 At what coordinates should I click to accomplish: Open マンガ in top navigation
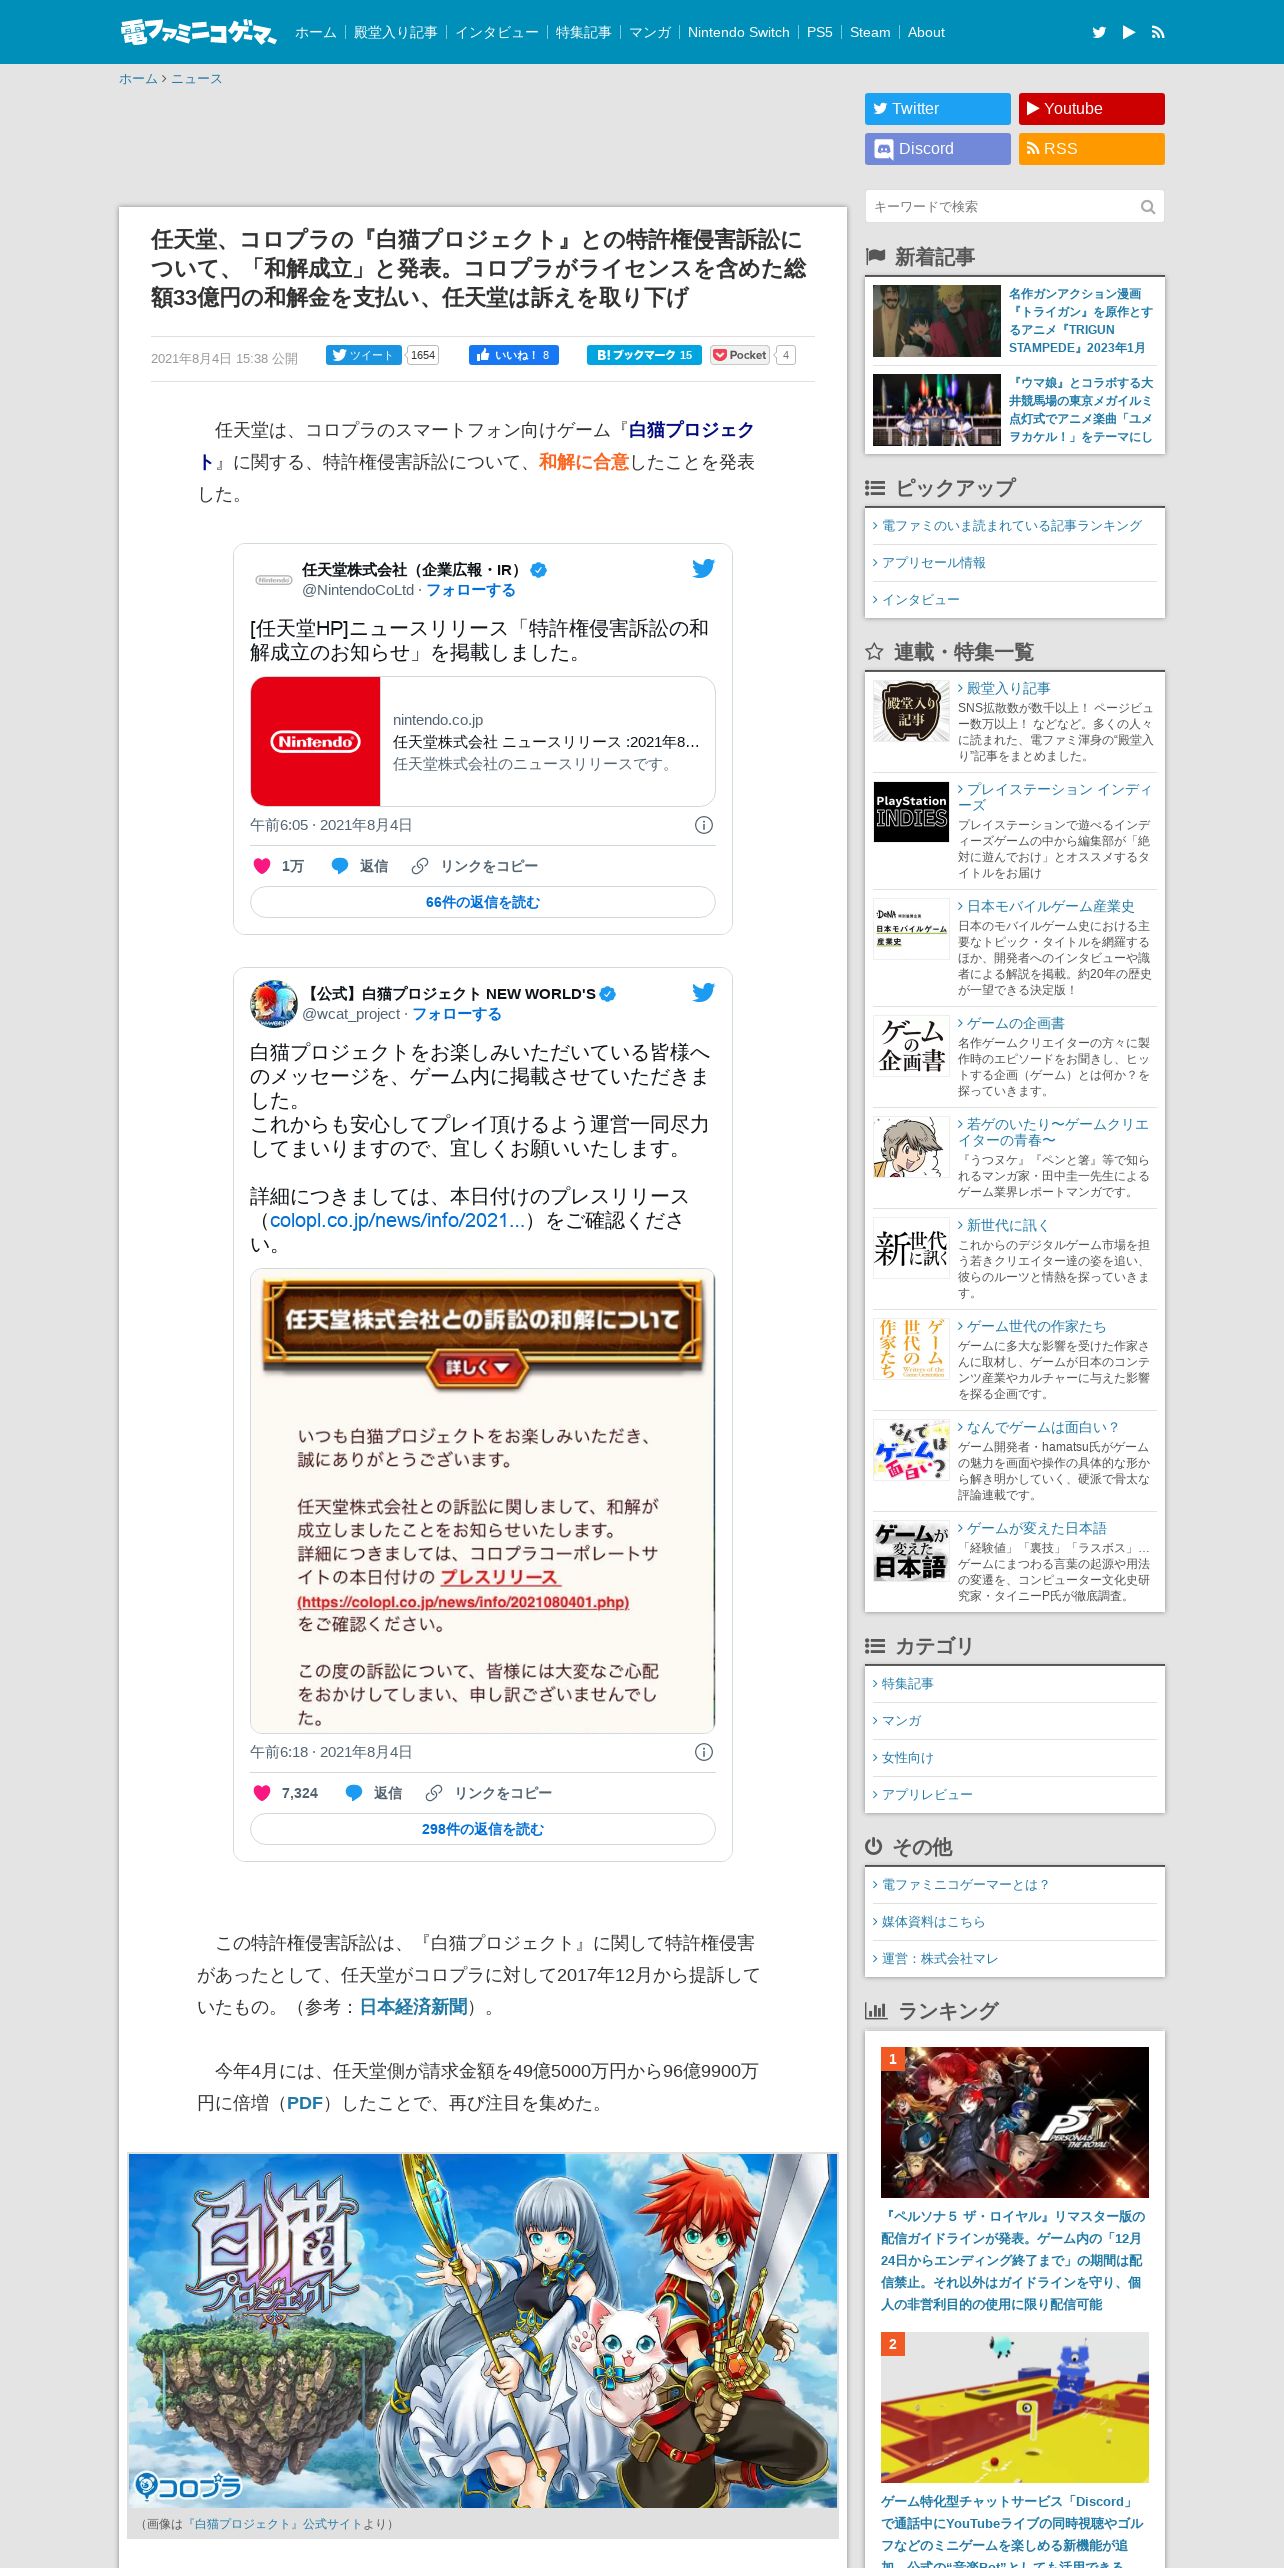point(650,32)
